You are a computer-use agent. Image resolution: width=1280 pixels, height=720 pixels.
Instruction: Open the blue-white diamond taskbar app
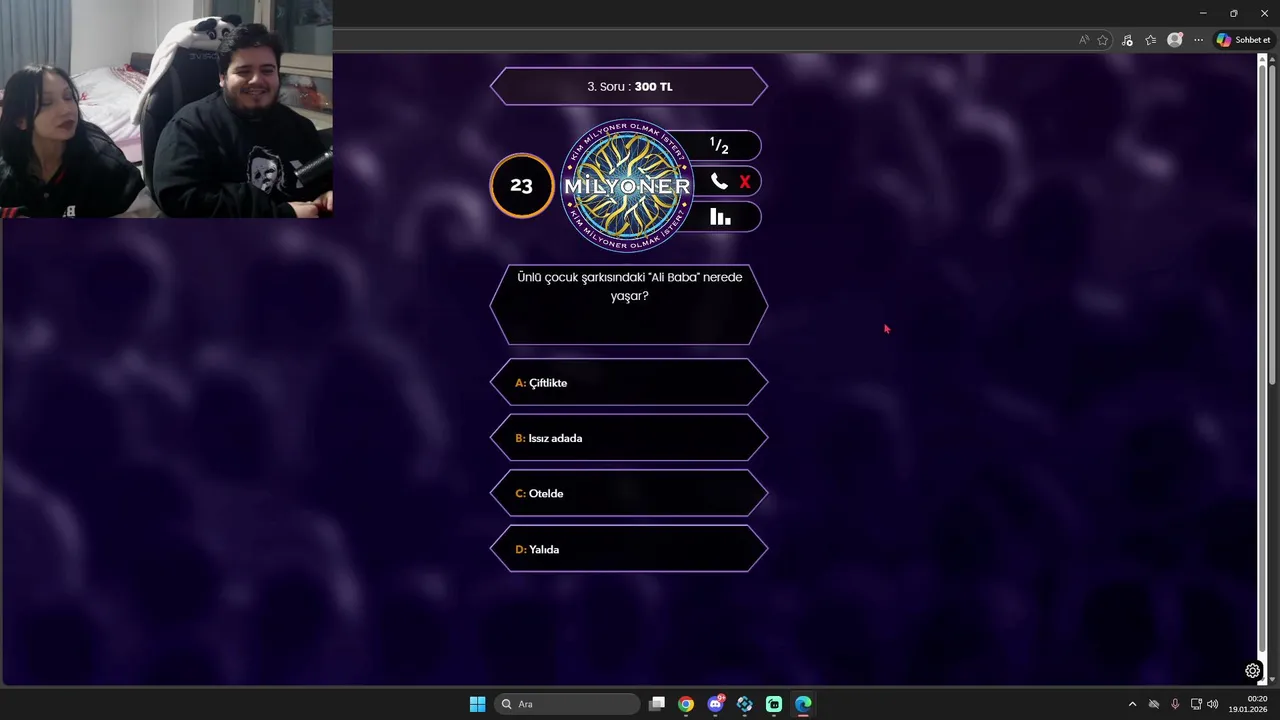coord(744,704)
